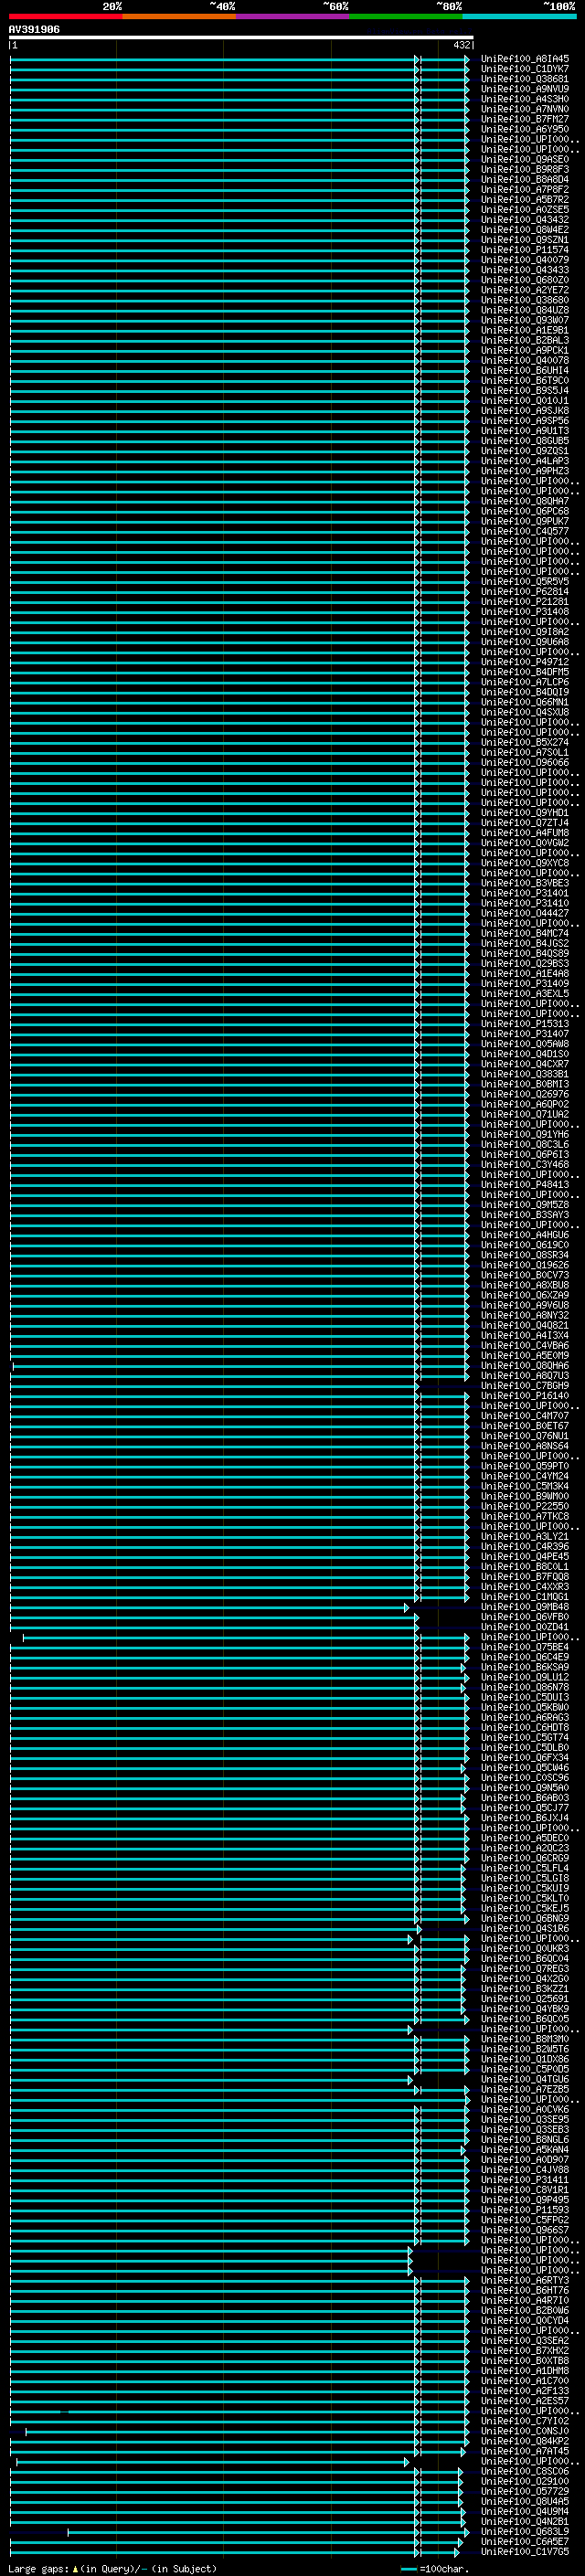Select hit label UniRef100_Q38681
The width and height of the screenshot is (585, 2576).
525,79
